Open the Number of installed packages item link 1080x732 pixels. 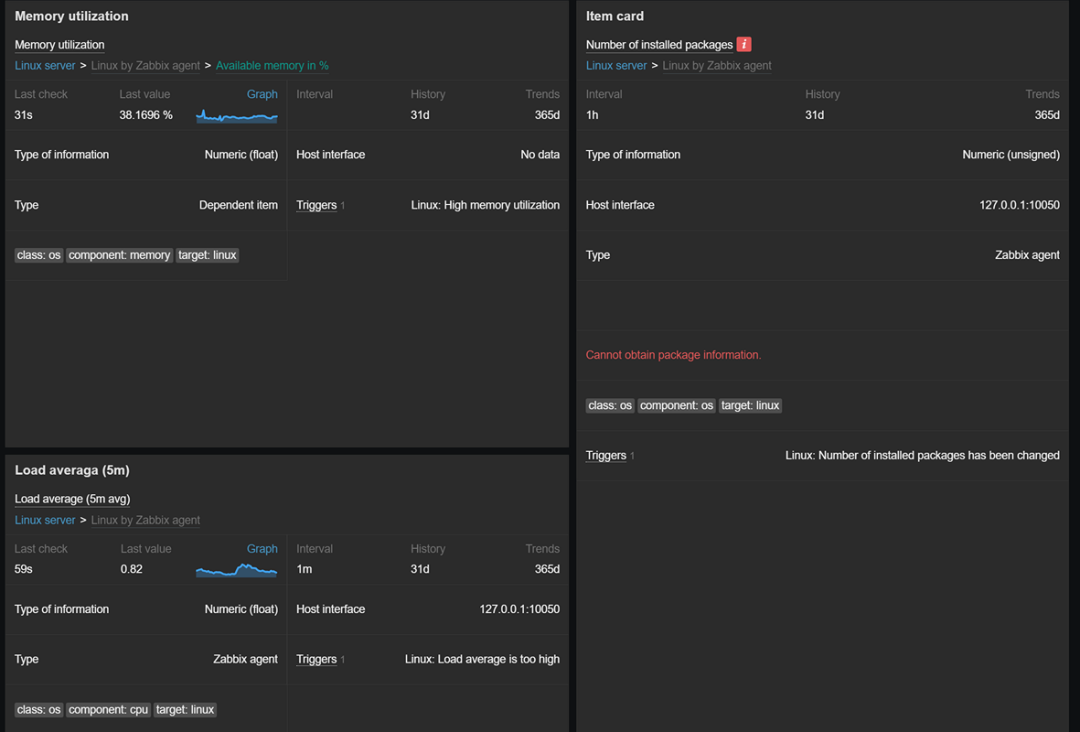(659, 45)
